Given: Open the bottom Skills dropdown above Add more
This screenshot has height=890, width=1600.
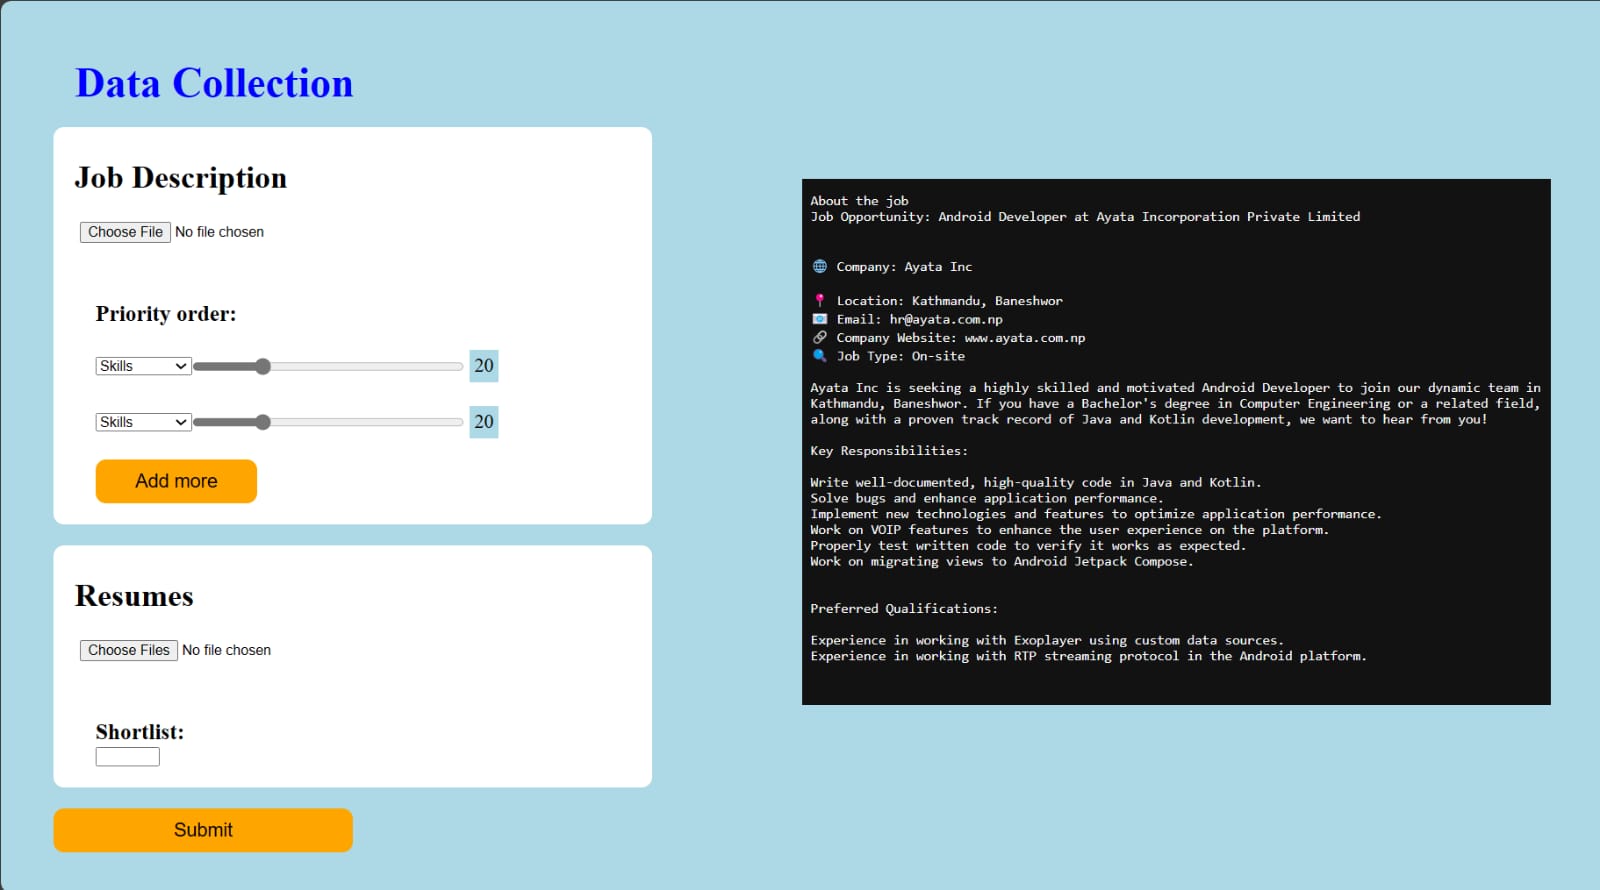Looking at the screenshot, I should tap(143, 422).
